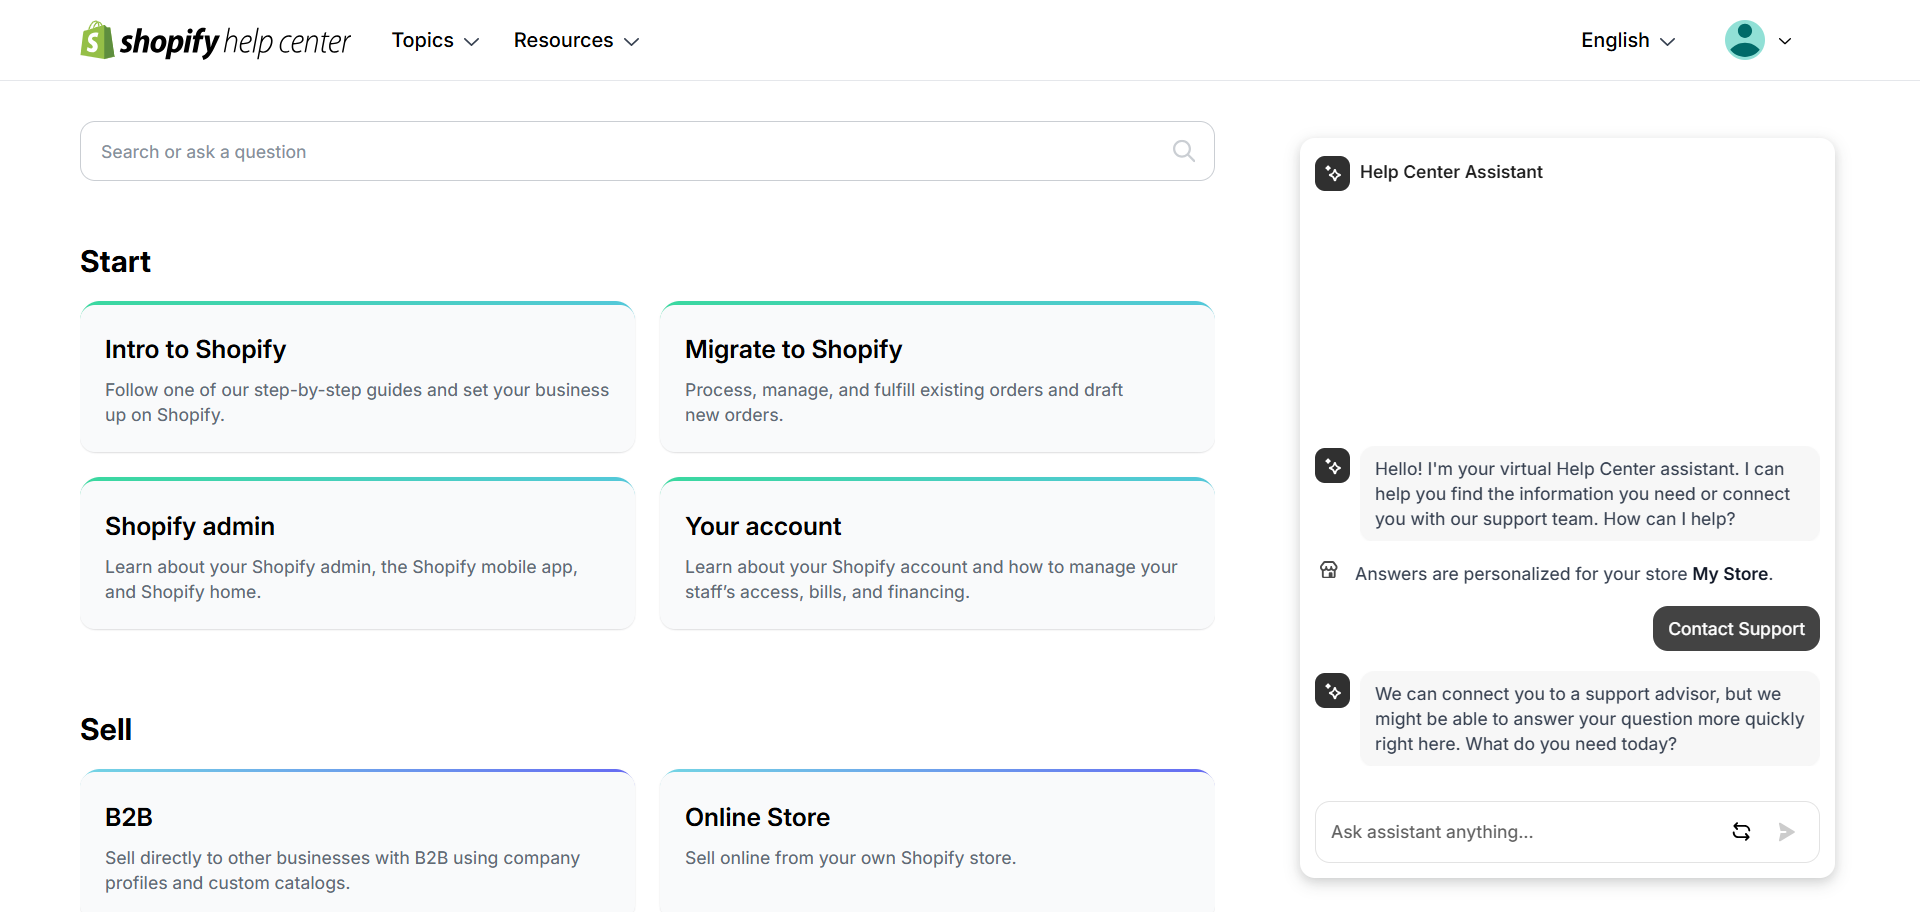Click the Ask assistant anything input field

pyautogui.click(x=1500, y=831)
